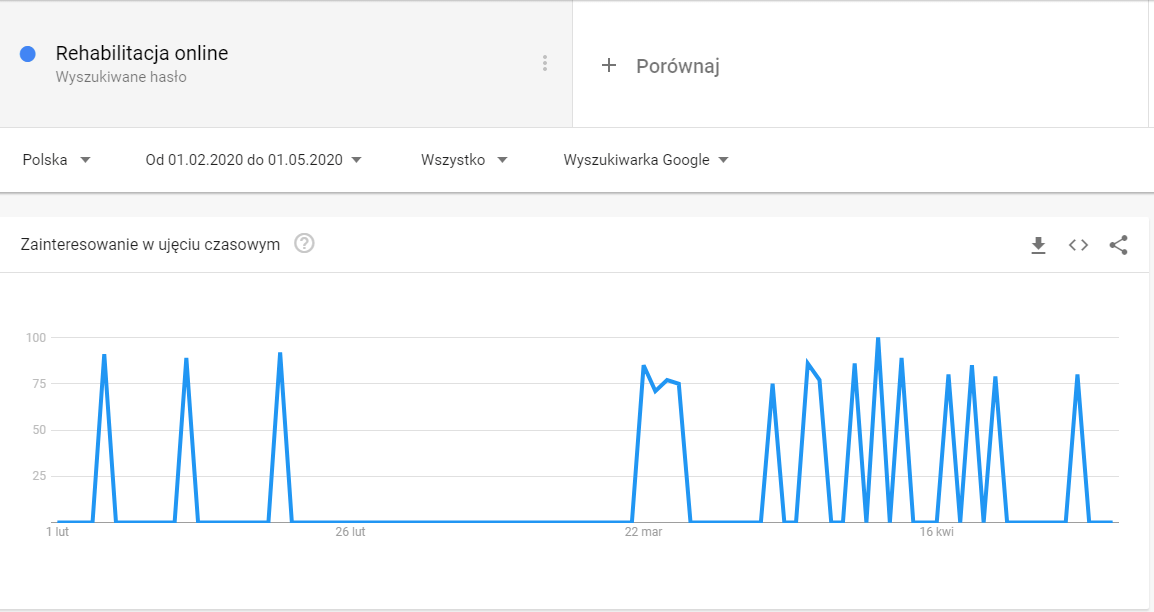Click the 22 mar label on the timeline
1154x612 pixels.
point(643,532)
